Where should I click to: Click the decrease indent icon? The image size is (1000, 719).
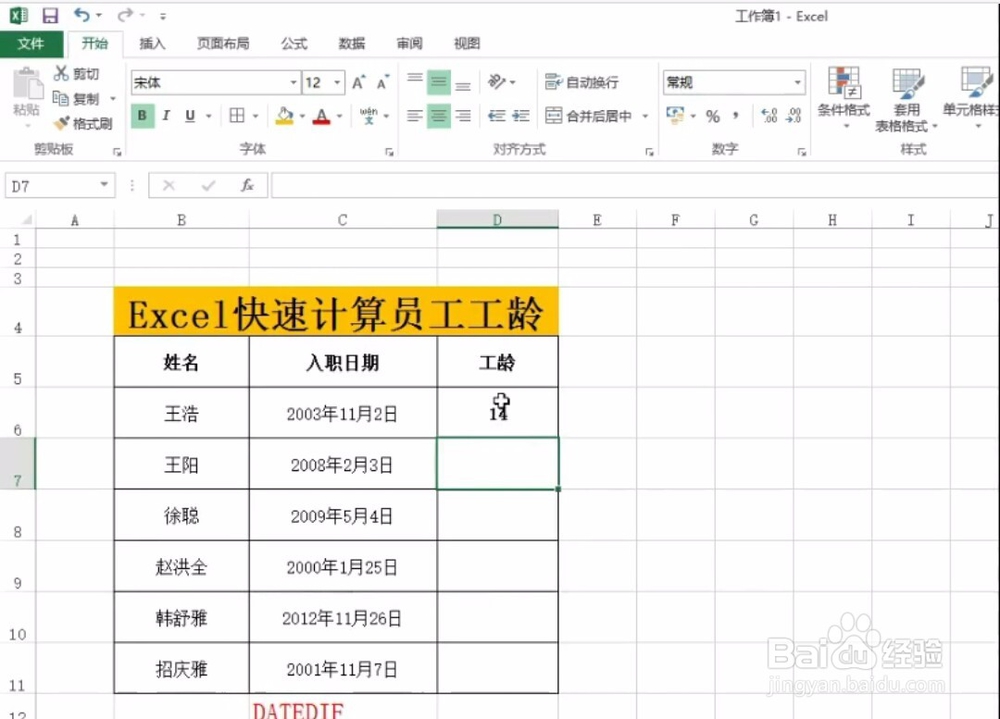click(x=496, y=115)
